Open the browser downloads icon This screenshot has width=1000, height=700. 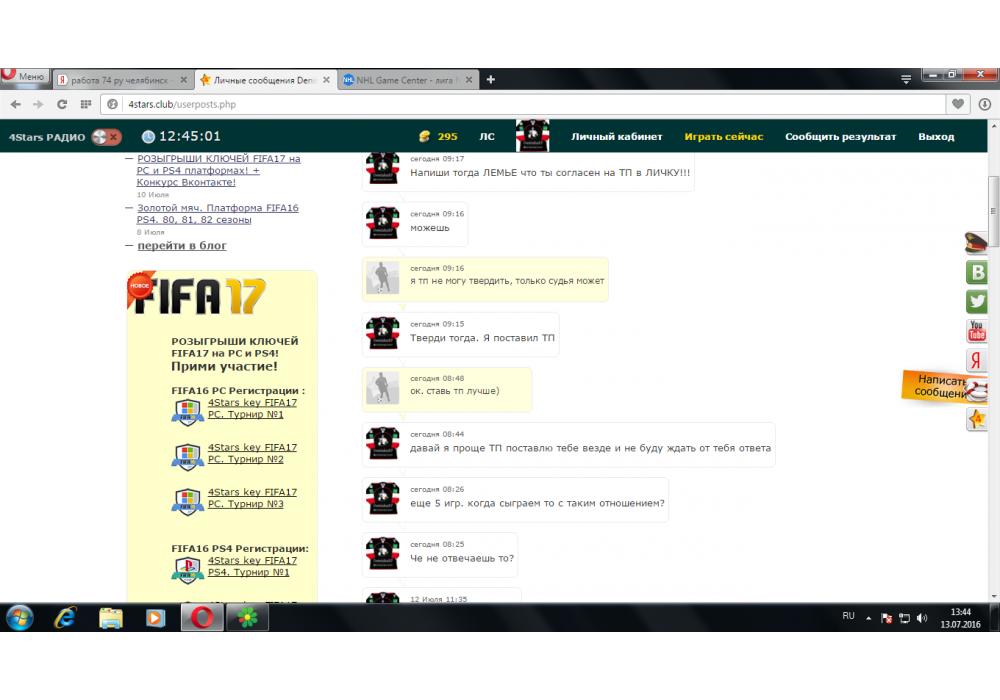click(984, 104)
